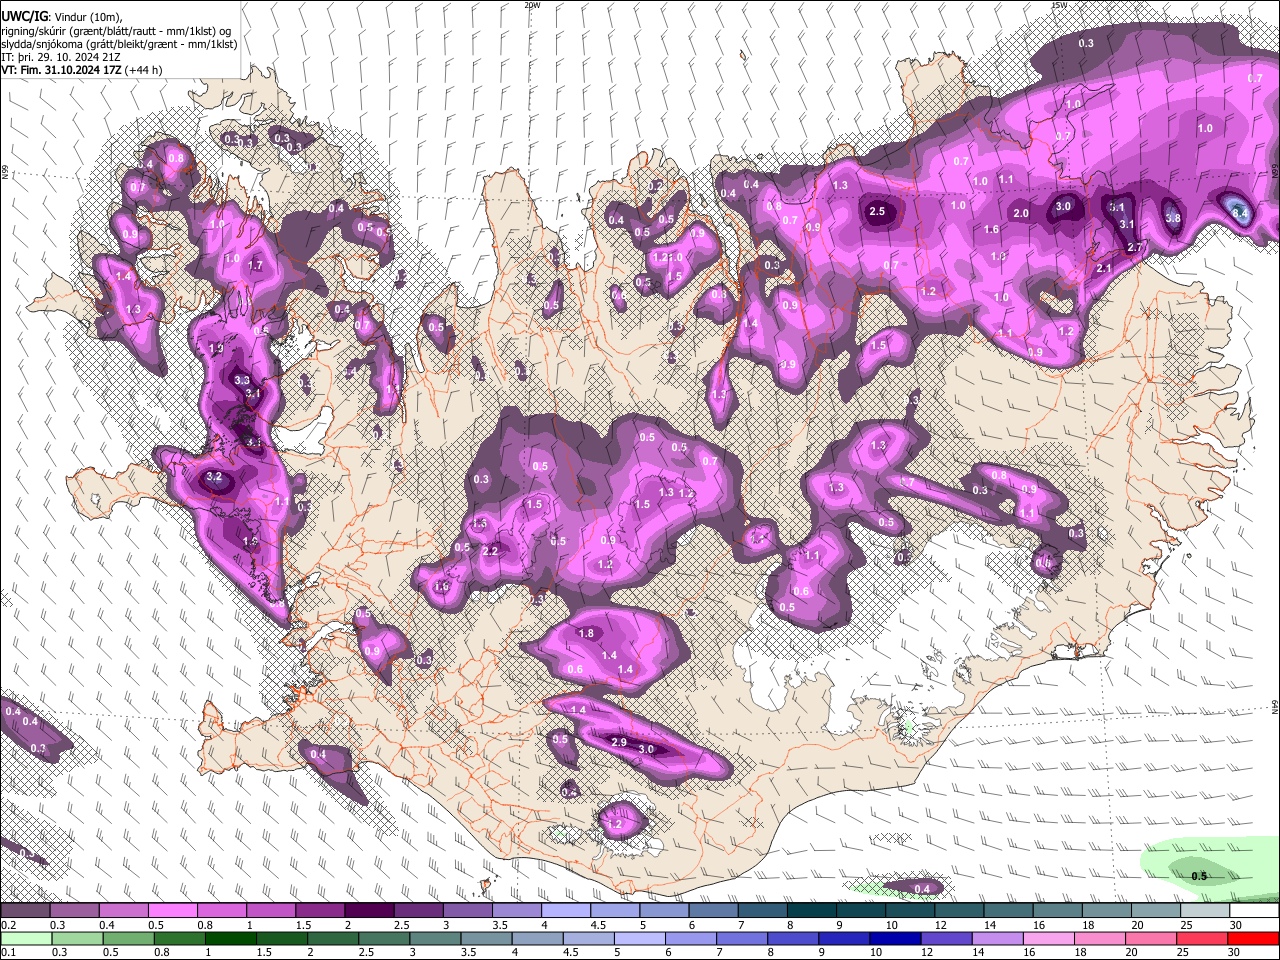Click the darkest purple swatch after 2 in the snow legend
Image resolution: width=1280 pixels, height=960 pixels.
(x=369, y=911)
